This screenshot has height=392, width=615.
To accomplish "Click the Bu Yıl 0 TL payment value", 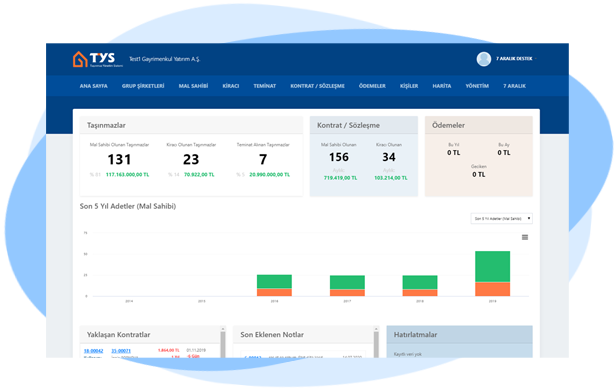I will click(454, 153).
